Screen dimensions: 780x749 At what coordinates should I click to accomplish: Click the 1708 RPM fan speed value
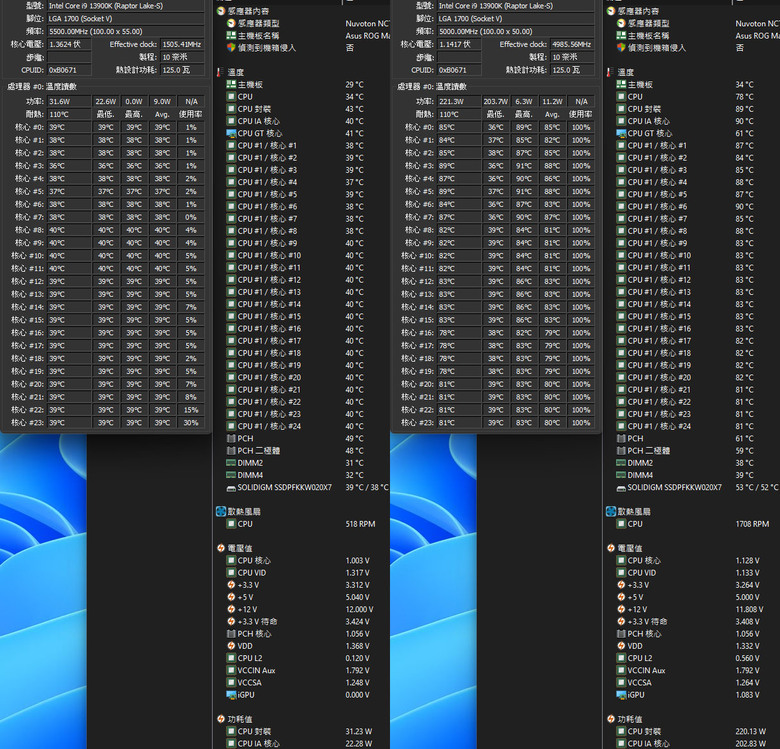752,524
